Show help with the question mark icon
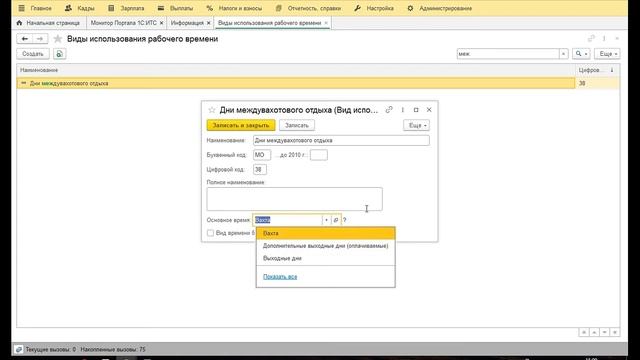Image resolution: width=640 pixels, height=360 pixels. pos(344,220)
